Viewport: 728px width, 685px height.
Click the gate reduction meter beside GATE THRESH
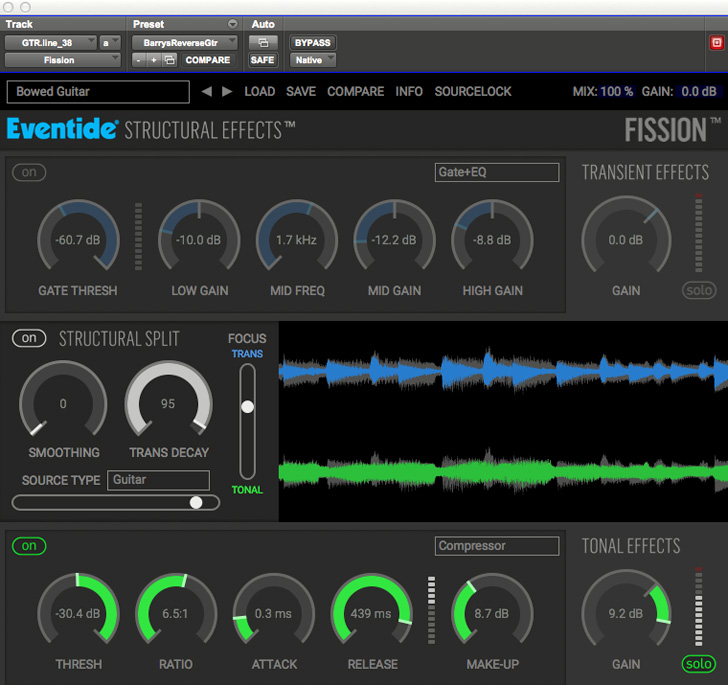coord(138,236)
